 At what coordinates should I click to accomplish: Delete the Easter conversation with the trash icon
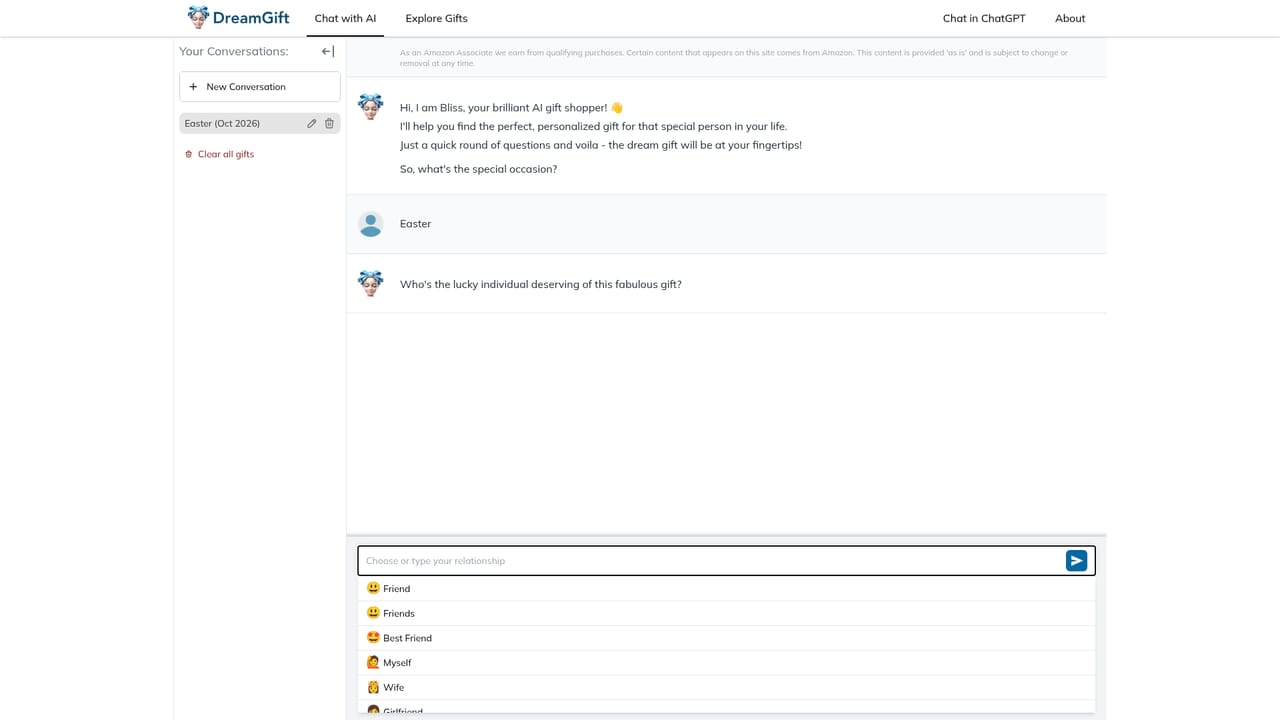pyautogui.click(x=329, y=124)
